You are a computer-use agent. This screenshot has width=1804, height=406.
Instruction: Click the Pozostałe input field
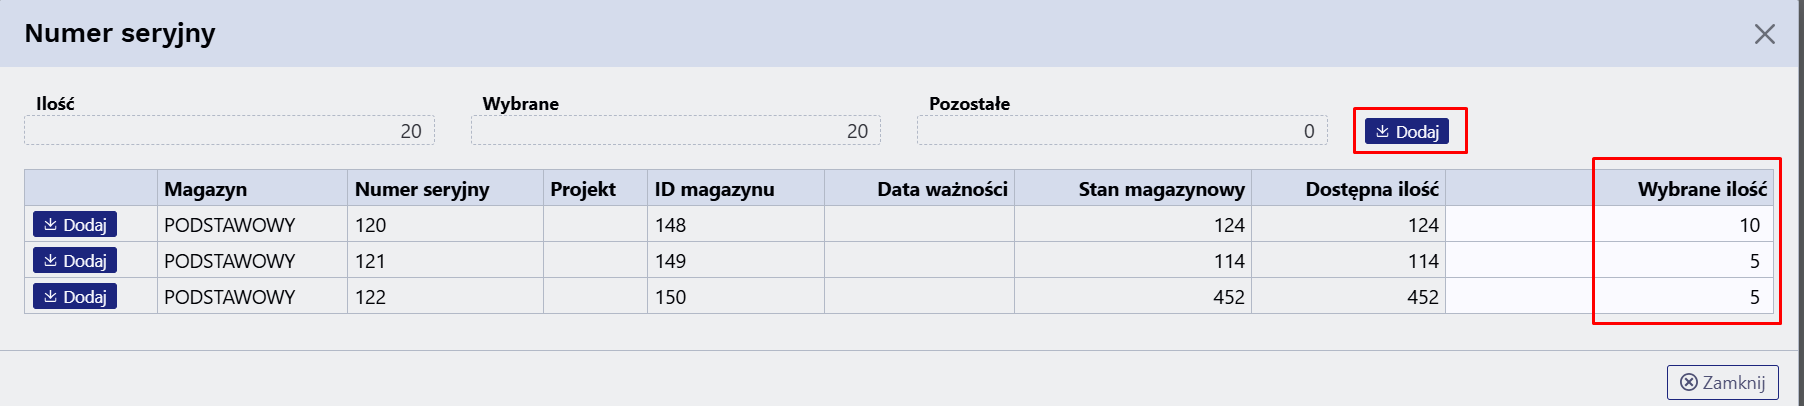pyautogui.click(x=1122, y=130)
